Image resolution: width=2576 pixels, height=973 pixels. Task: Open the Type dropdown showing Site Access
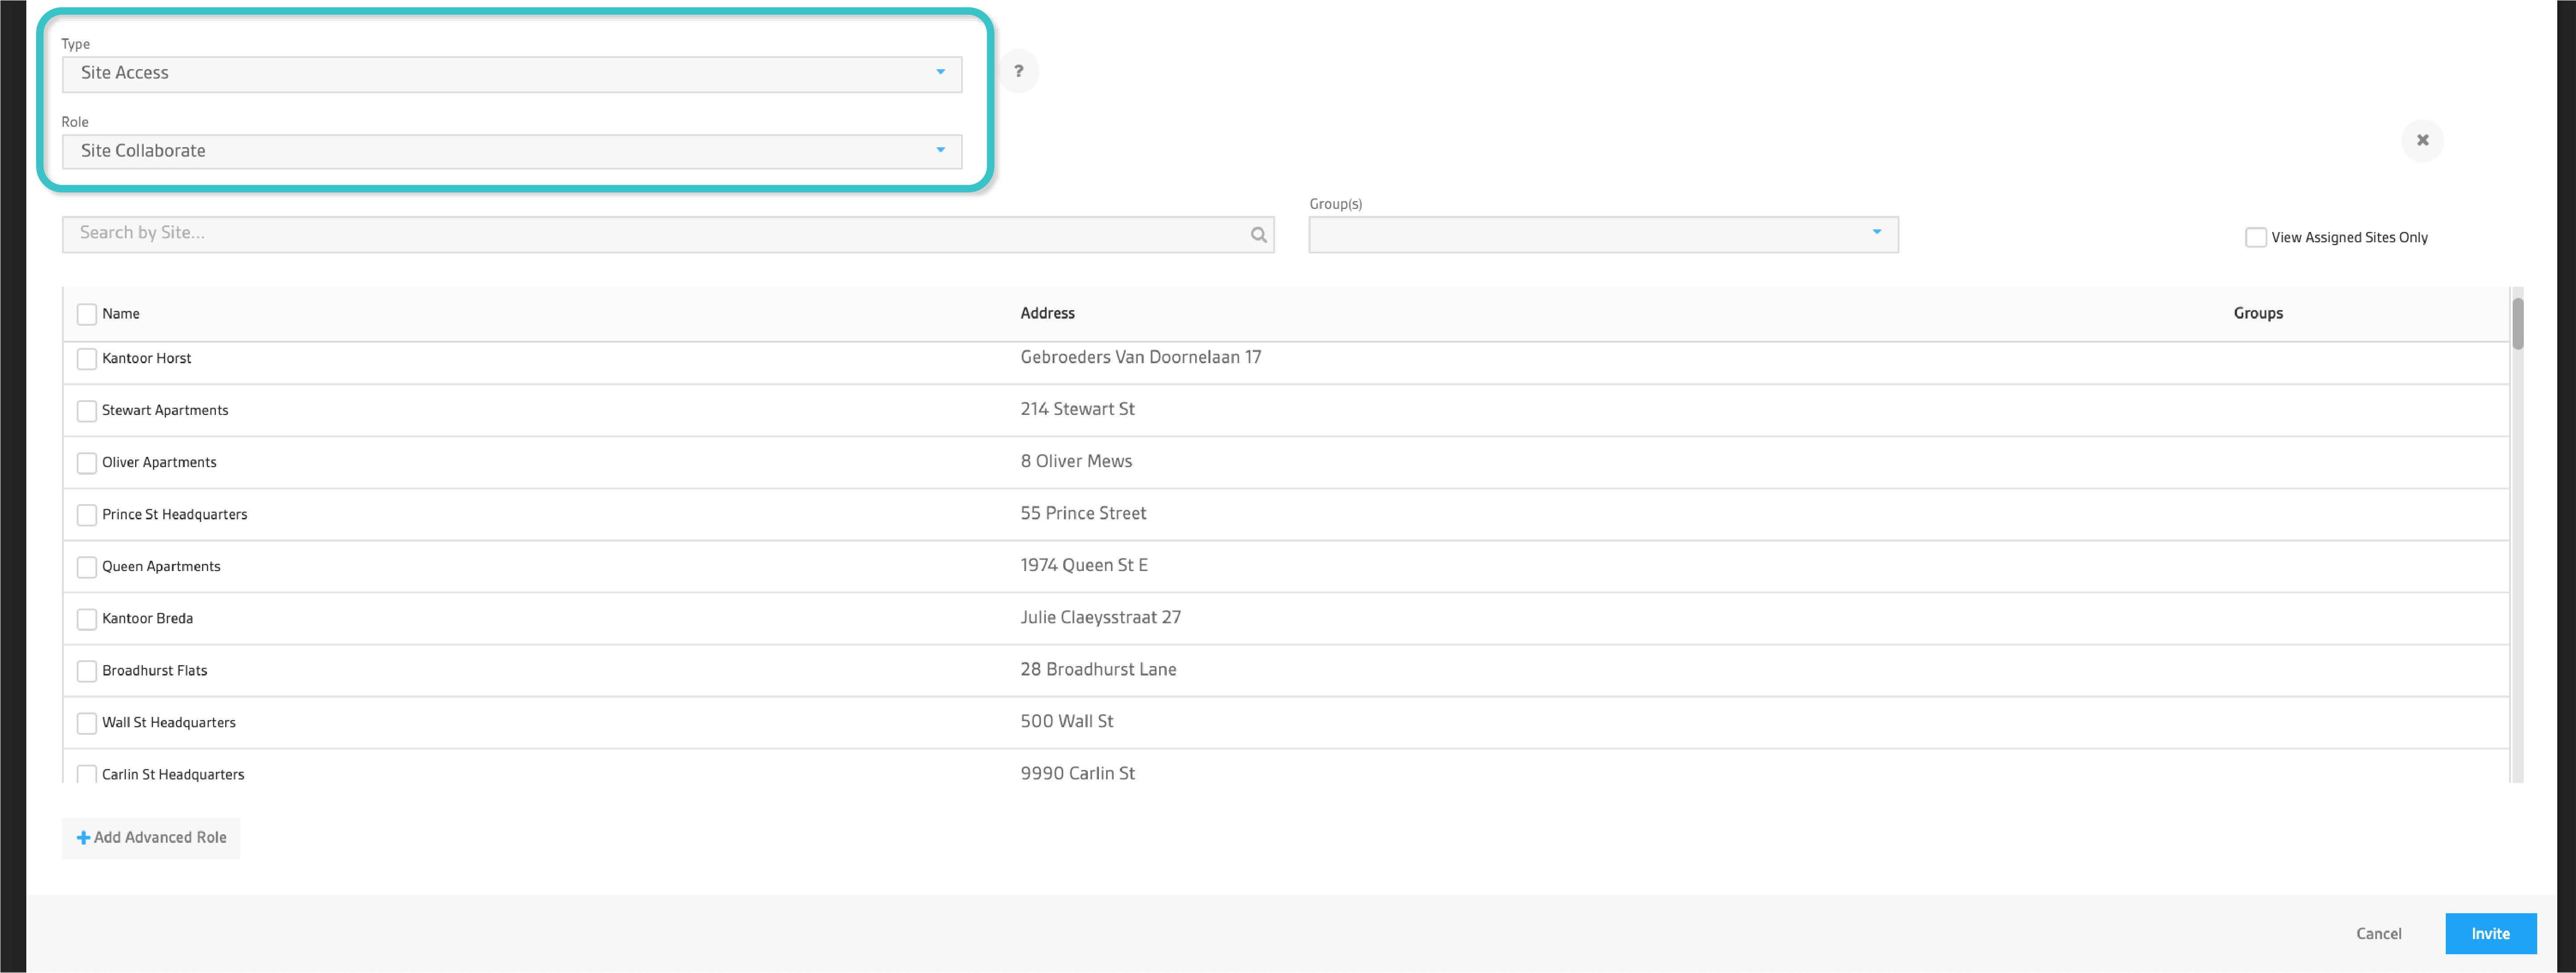[512, 74]
